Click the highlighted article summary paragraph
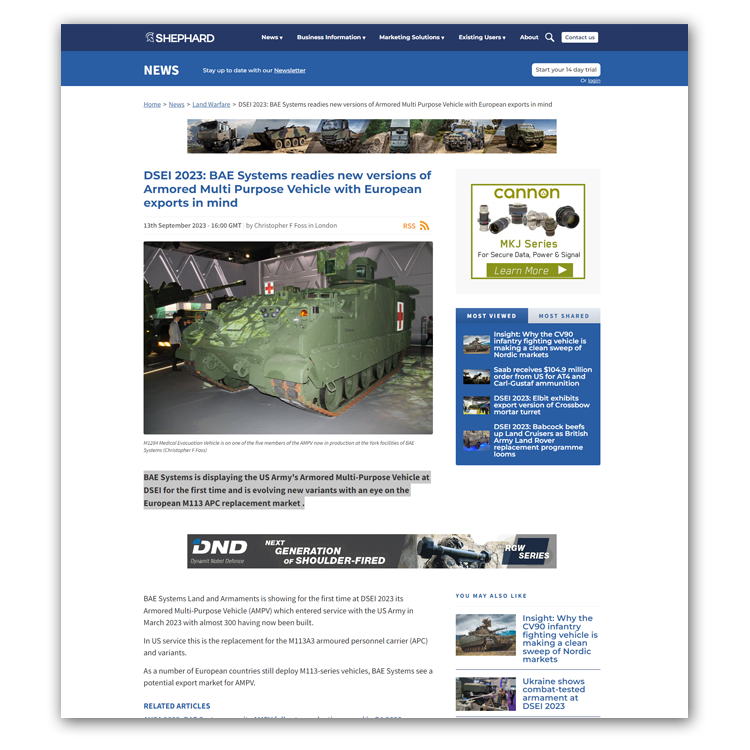Screen dimensions: 750x750 tap(287, 490)
